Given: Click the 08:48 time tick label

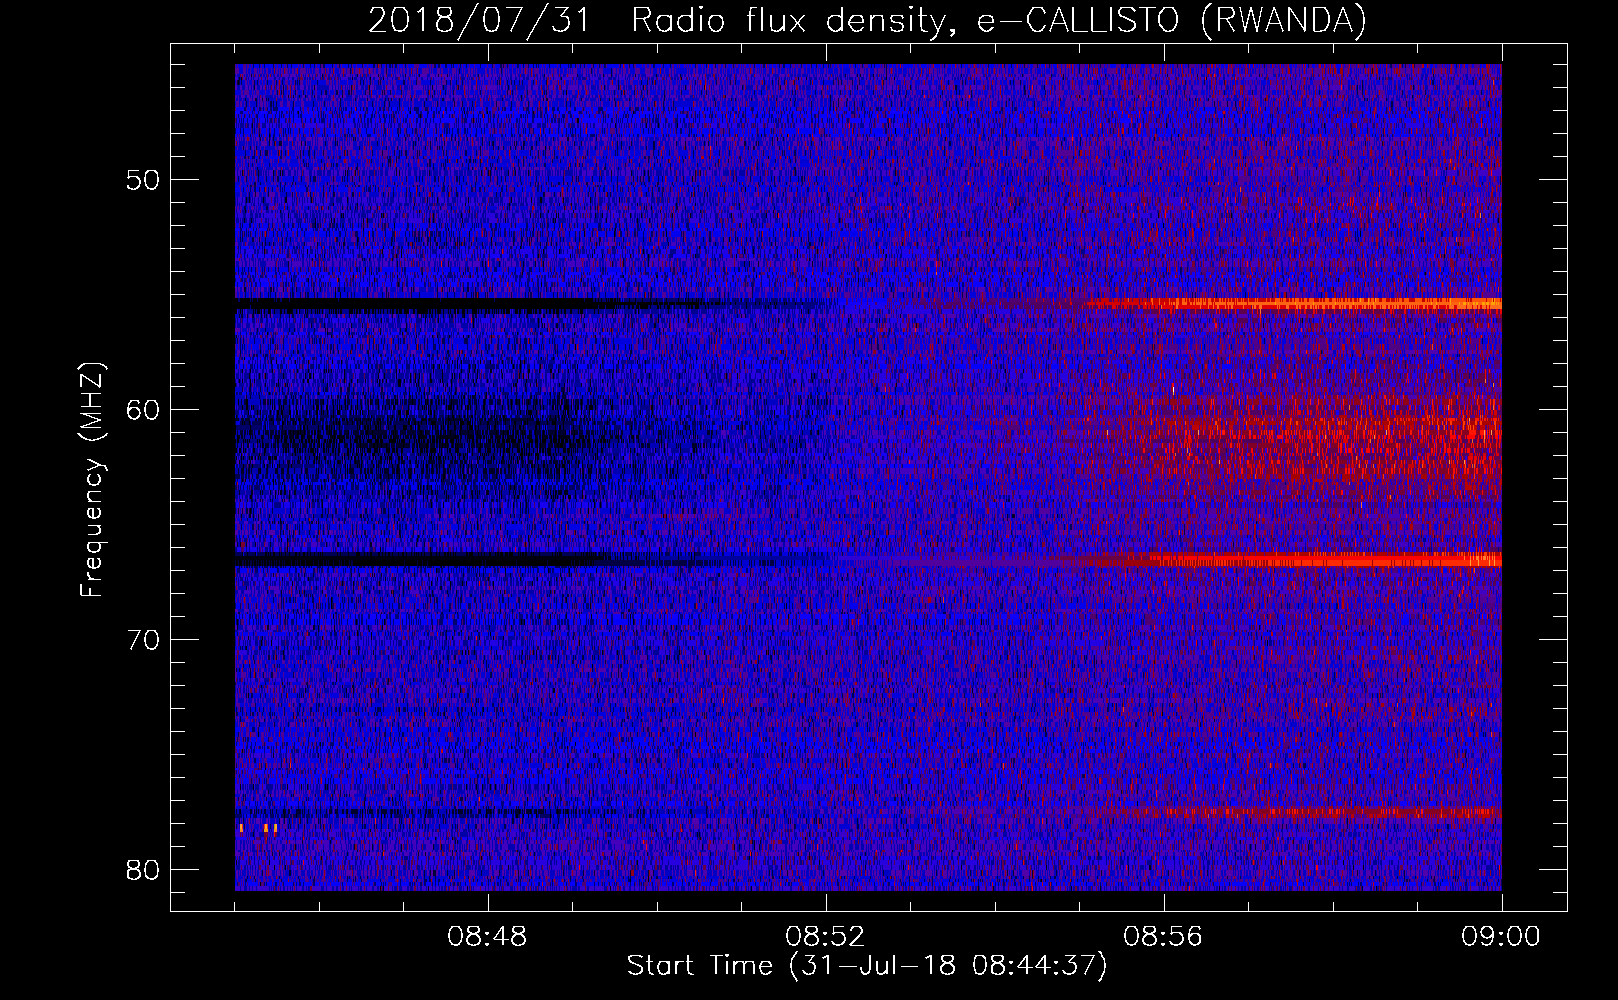Looking at the screenshot, I should coord(488,937).
